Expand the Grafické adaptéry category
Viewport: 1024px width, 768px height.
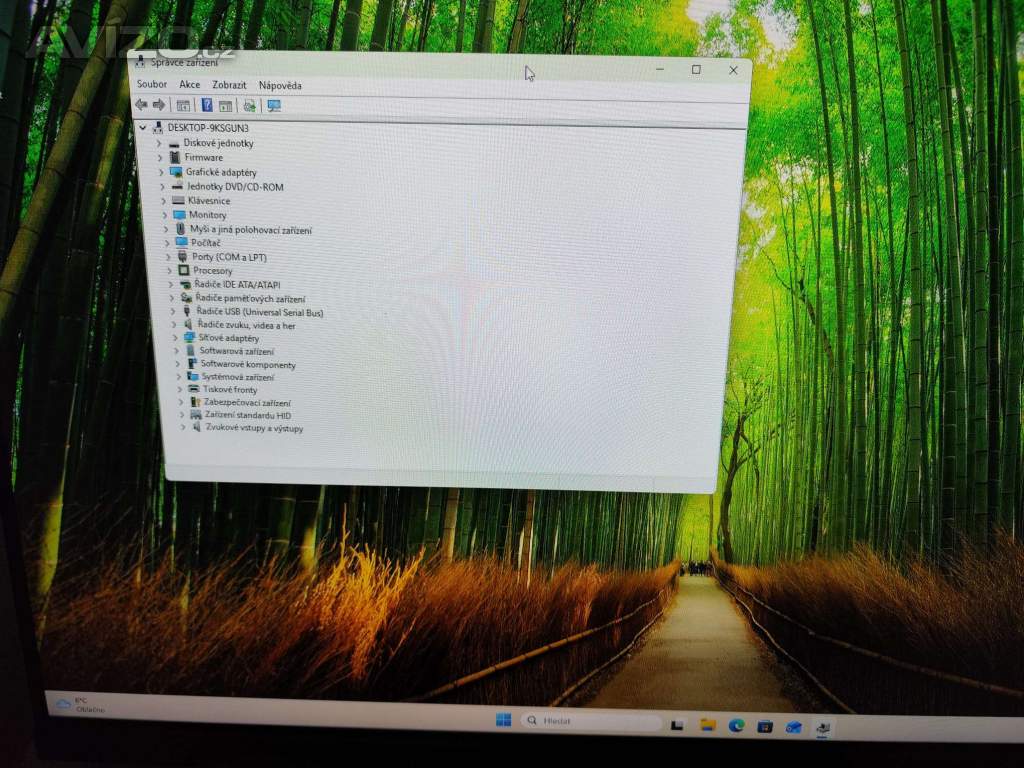coord(160,172)
